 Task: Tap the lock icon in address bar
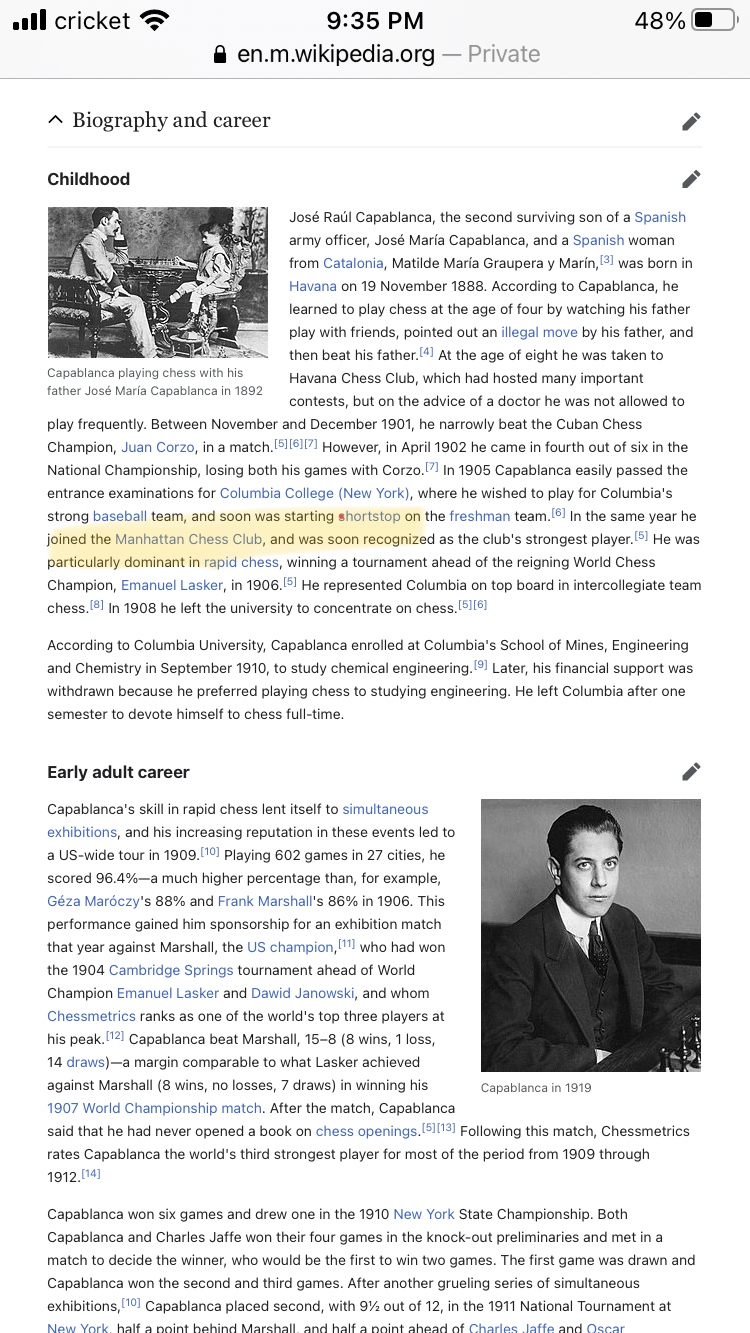coord(220,54)
